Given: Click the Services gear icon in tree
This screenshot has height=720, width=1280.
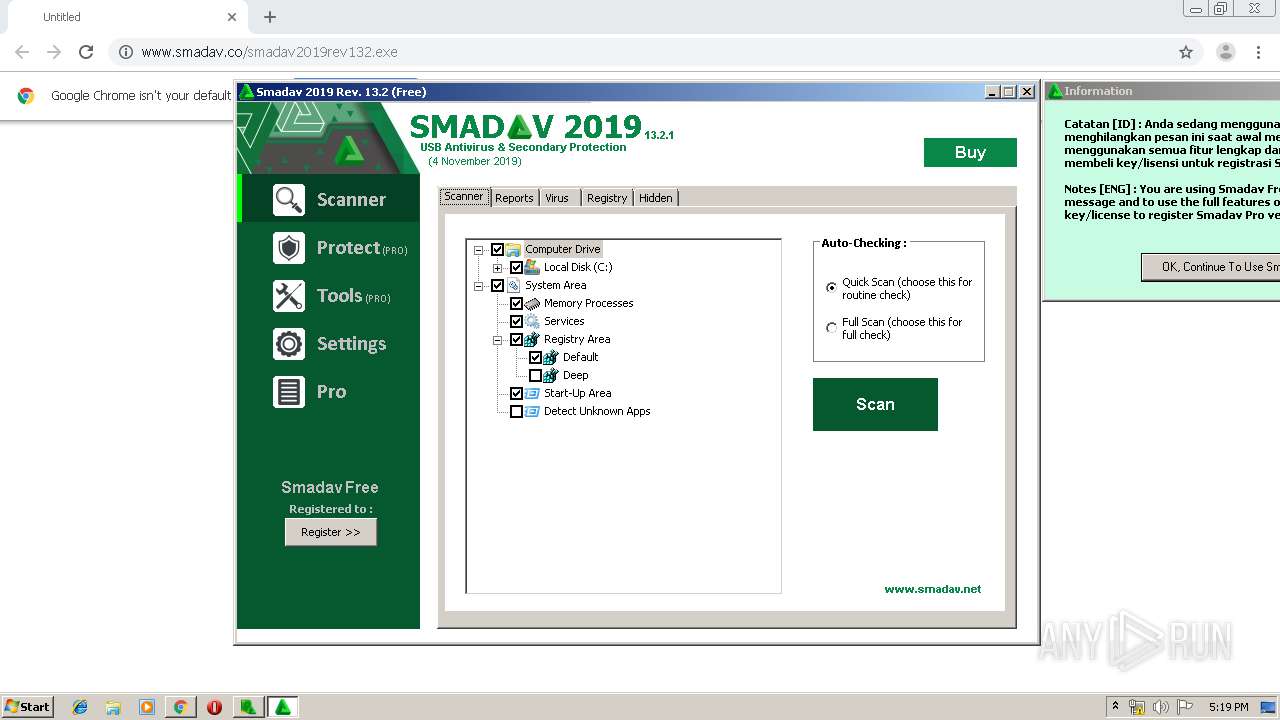Looking at the screenshot, I should [x=533, y=321].
